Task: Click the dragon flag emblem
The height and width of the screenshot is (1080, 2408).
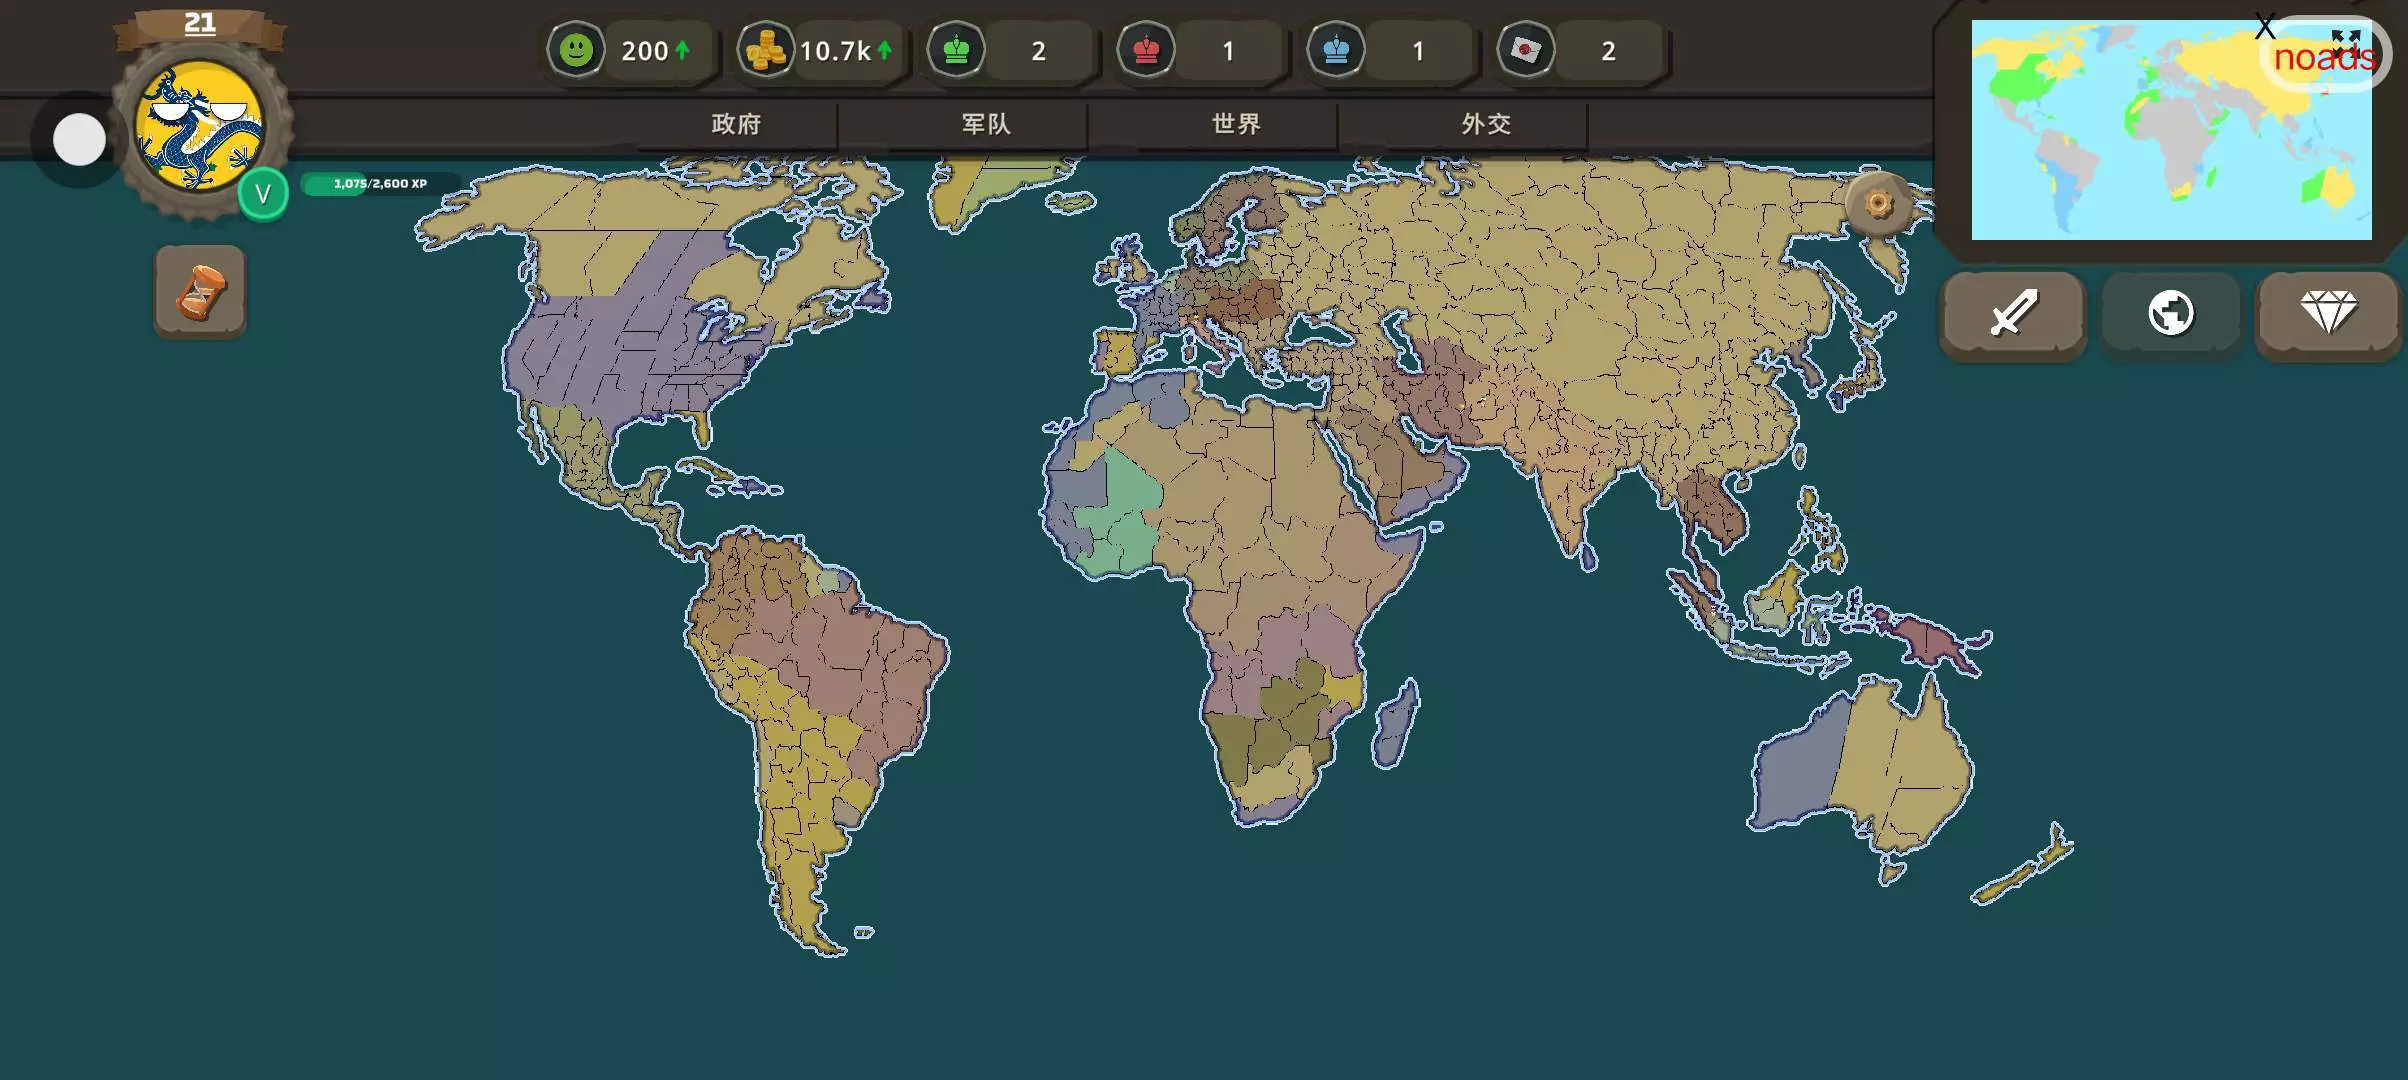Action: [200, 126]
